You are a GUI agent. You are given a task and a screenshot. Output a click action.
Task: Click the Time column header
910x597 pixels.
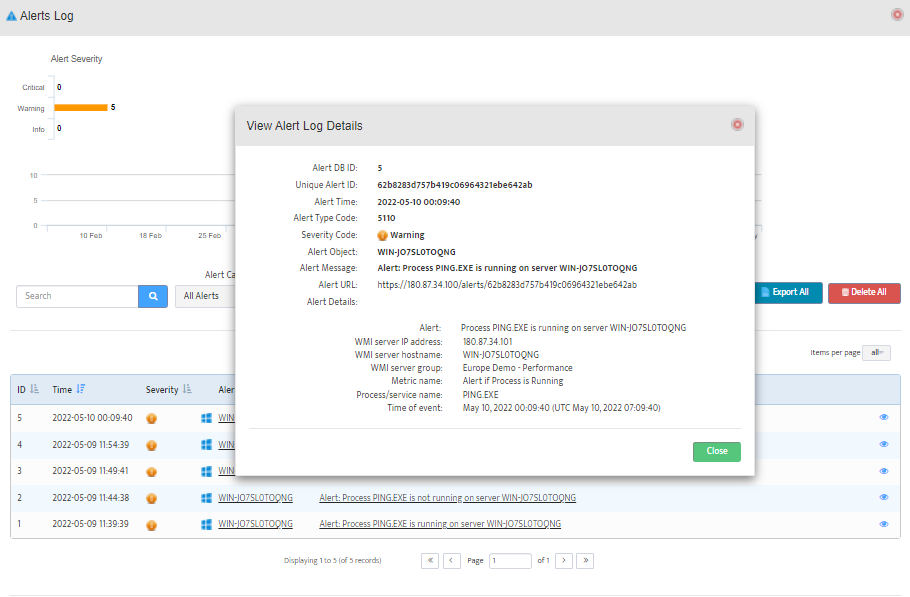62,390
